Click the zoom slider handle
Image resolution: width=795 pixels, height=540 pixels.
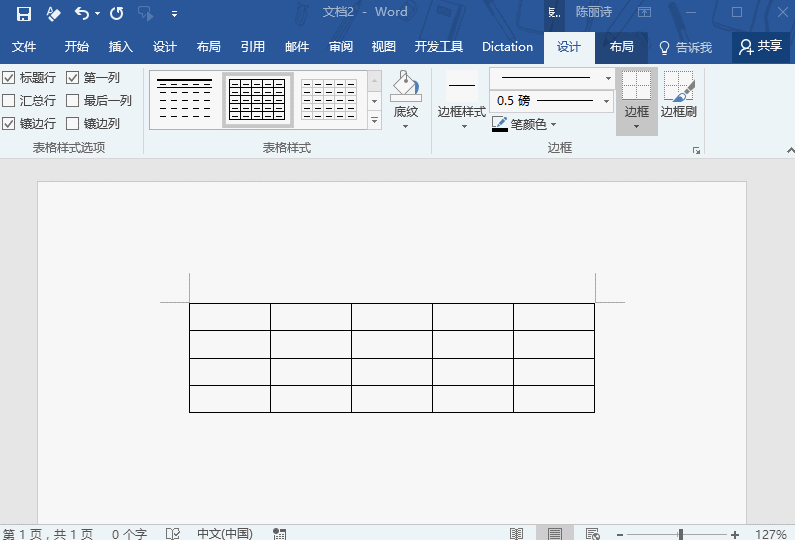[681, 534]
